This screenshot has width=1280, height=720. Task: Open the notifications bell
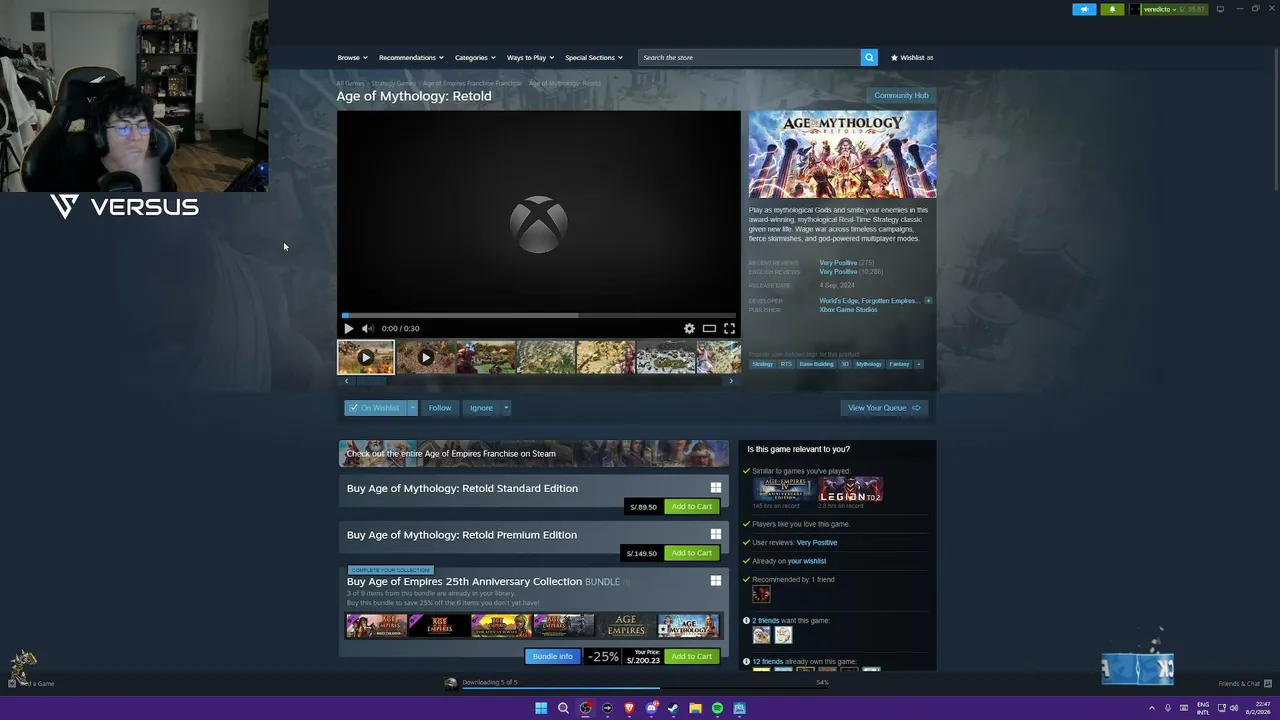coord(1112,9)
